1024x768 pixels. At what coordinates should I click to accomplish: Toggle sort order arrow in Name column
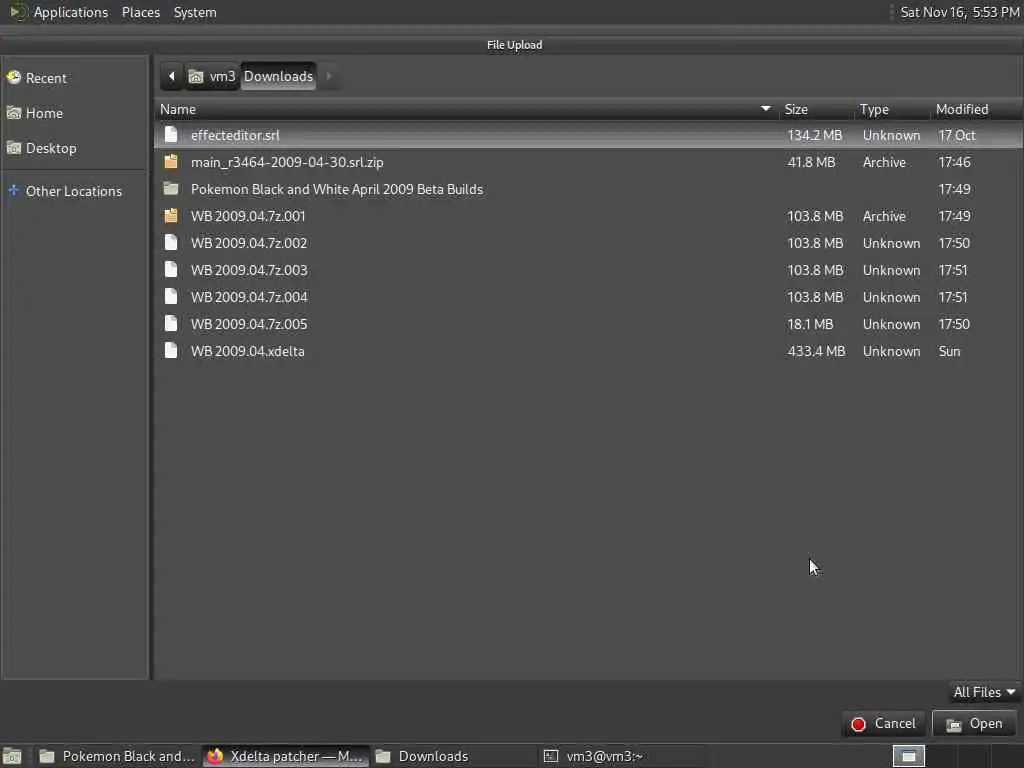(765, 108)
